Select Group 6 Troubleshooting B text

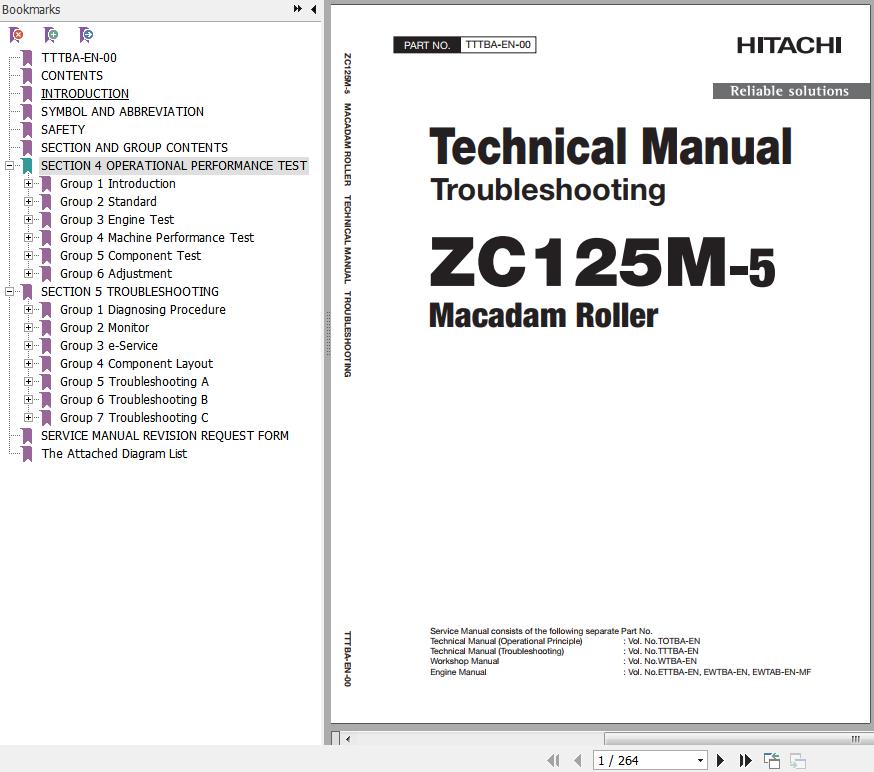(x=134, y=400)
